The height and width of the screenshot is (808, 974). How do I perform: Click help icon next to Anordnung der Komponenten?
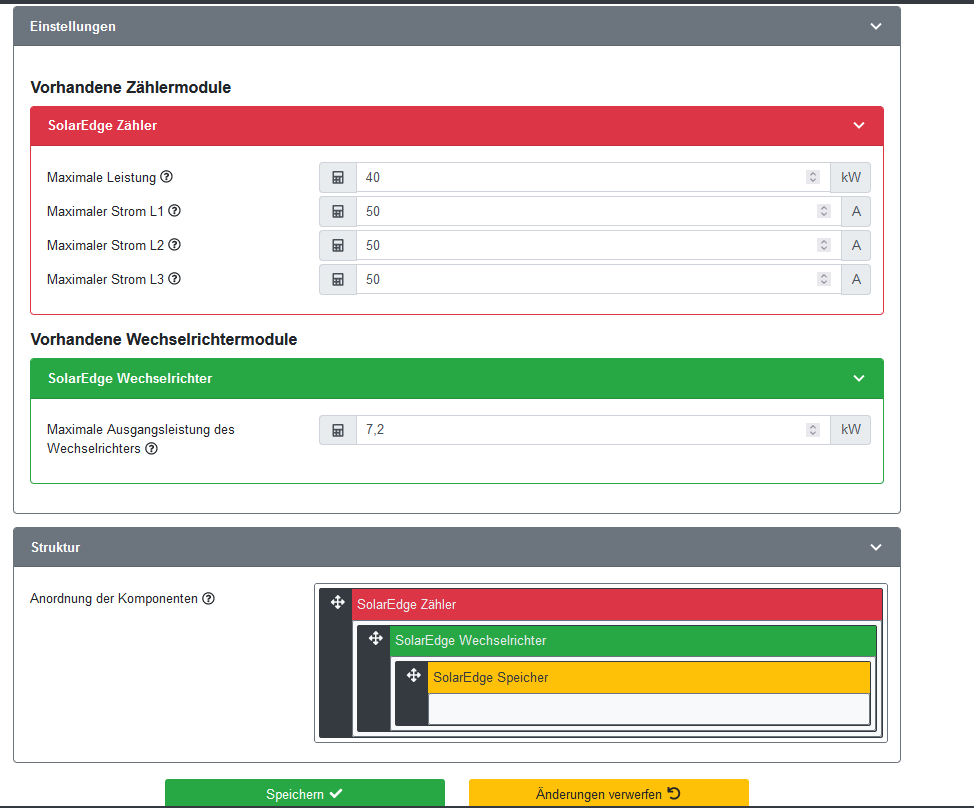[208, 599]
